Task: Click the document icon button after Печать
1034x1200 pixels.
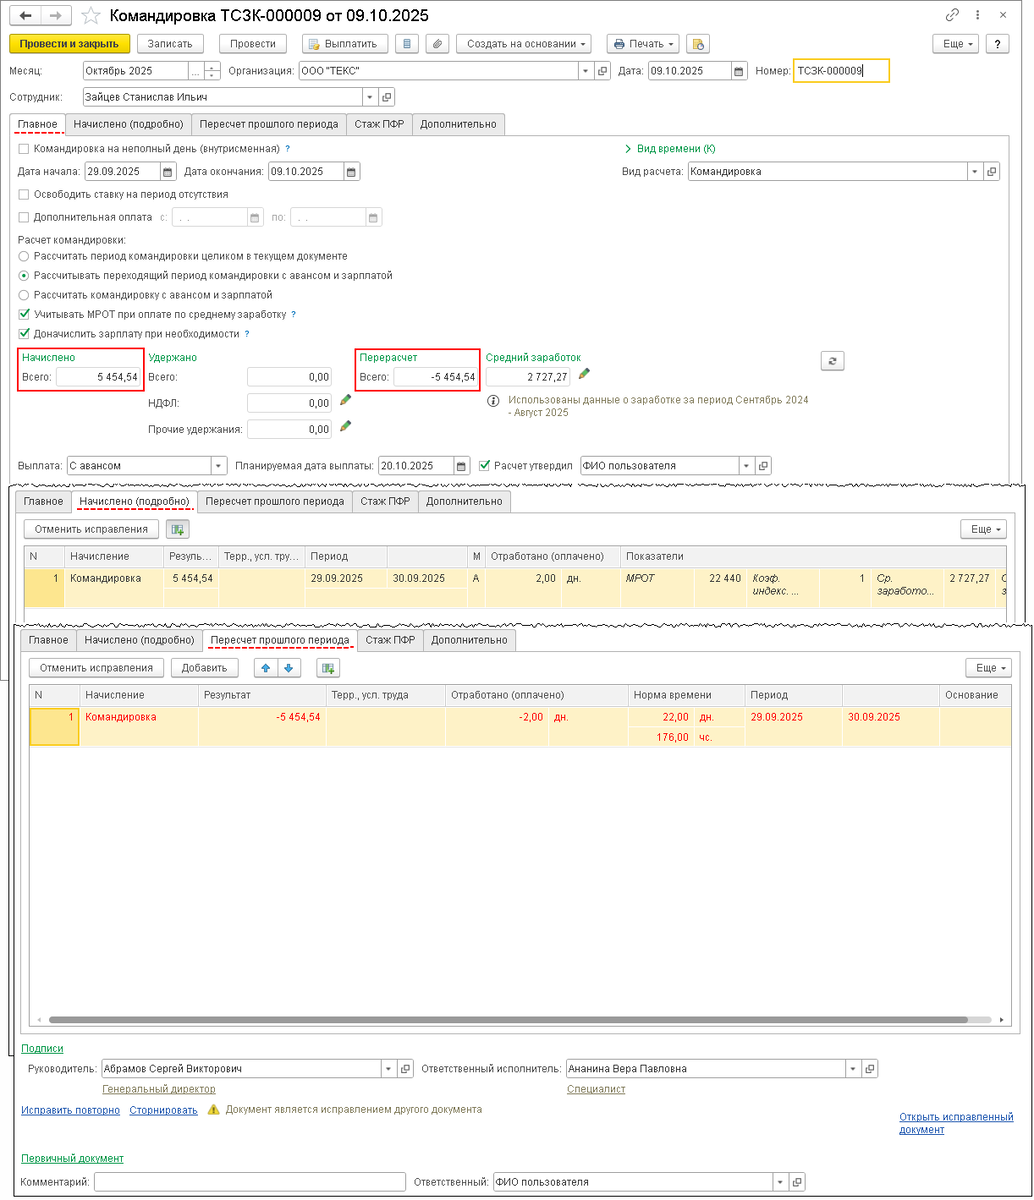Action: 698,44
